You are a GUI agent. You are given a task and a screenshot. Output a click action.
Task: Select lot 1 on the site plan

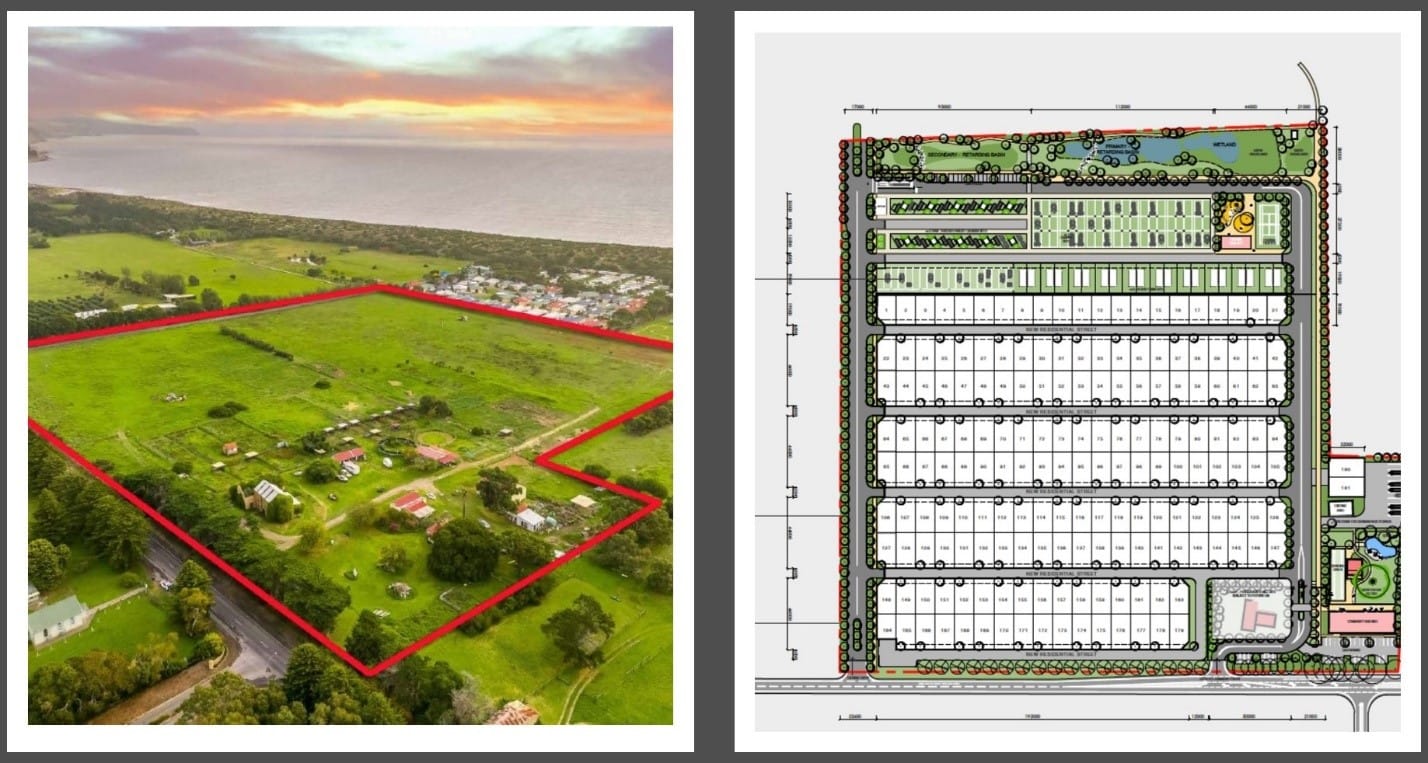[x=887, y=311]
